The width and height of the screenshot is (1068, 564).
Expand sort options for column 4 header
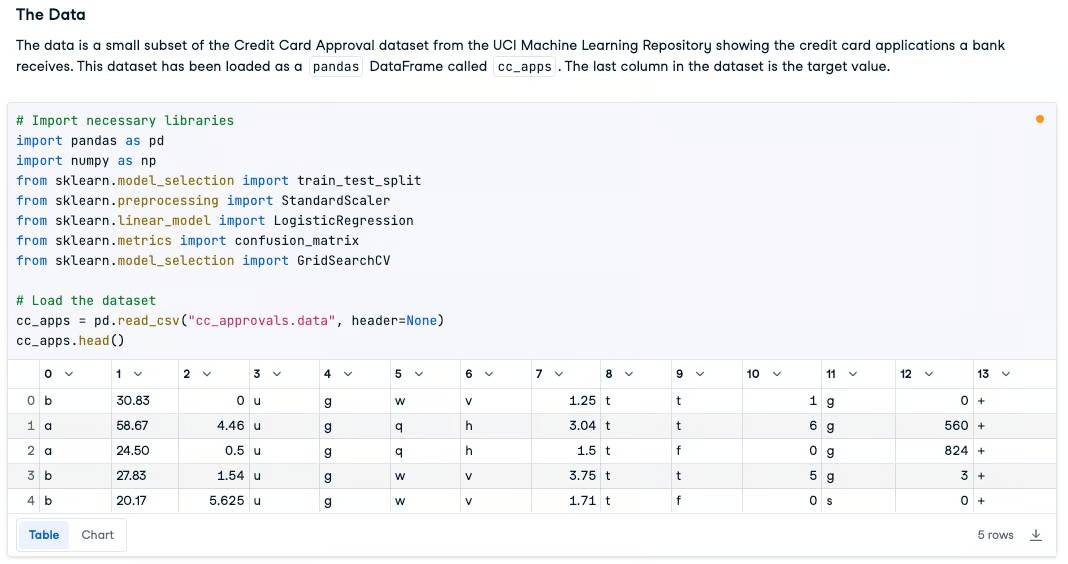[348, 374]
